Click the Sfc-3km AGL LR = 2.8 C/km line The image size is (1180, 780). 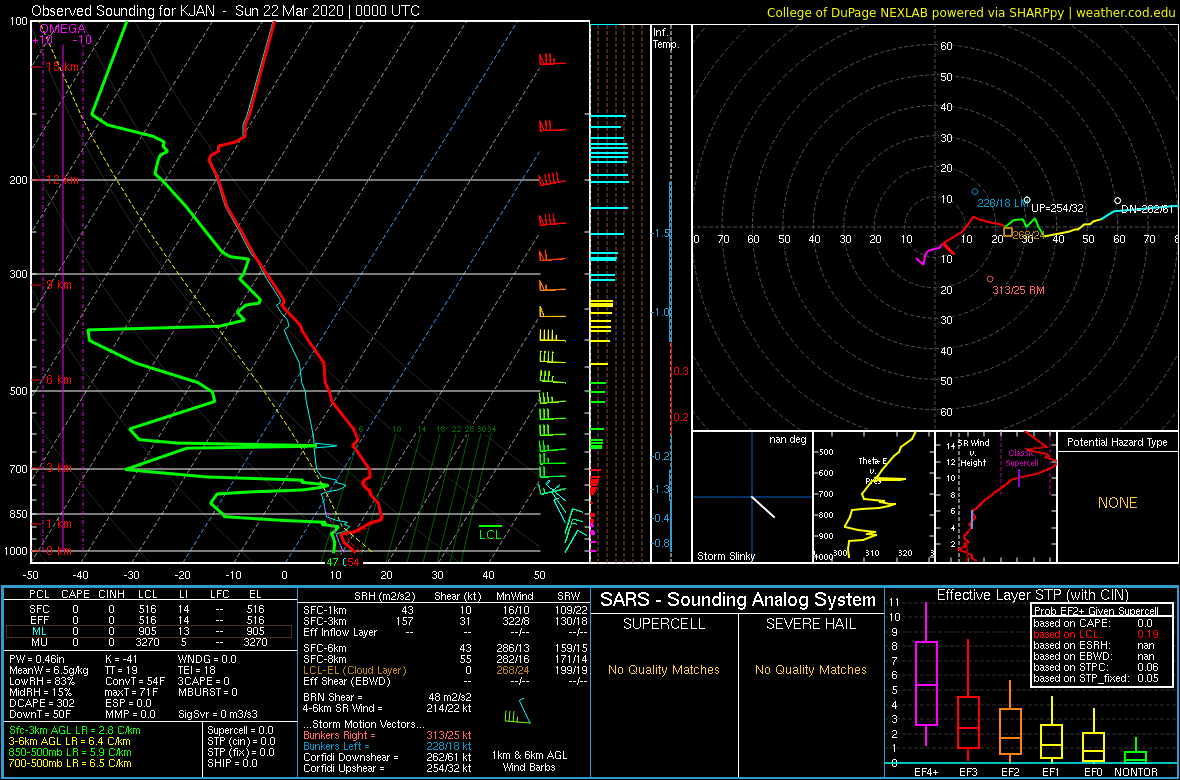click(75, 730)
